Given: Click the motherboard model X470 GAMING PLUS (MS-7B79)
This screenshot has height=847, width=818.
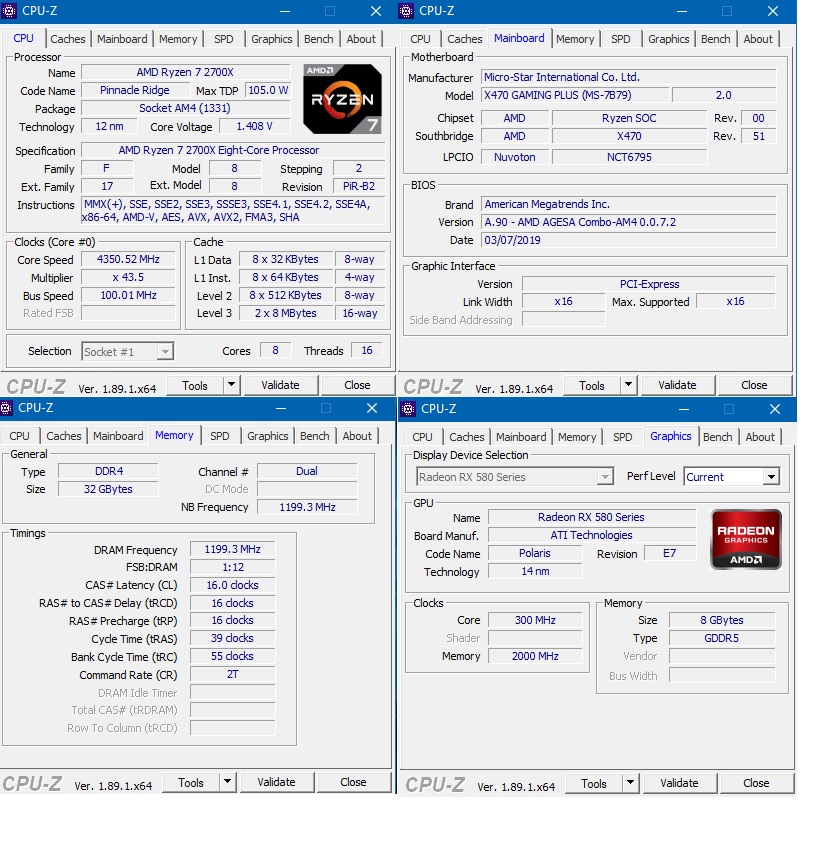Looking at the screenshot, I should (x=575, y=95).
